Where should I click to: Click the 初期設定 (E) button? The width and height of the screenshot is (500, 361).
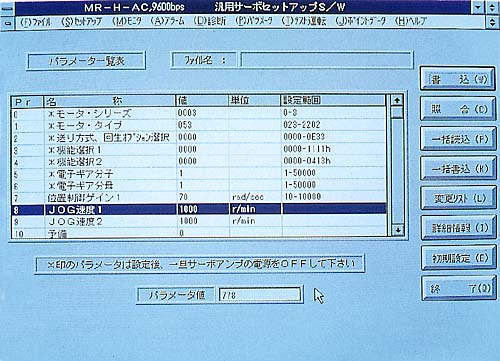[x=459, y=258]
